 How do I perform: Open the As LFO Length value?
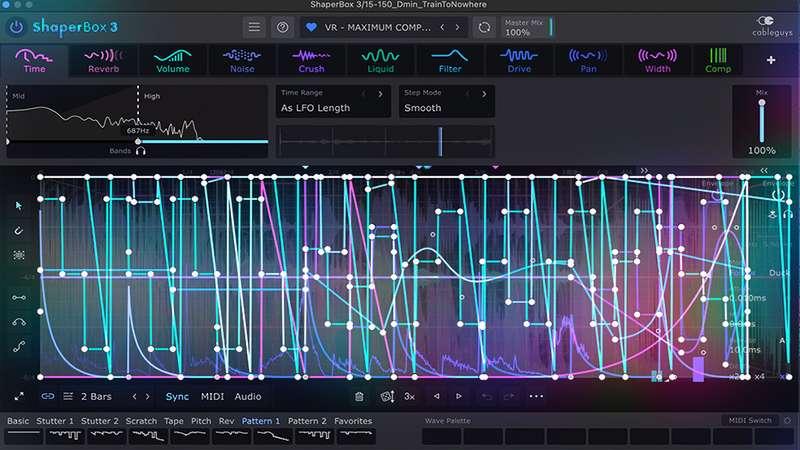(315, 108)
